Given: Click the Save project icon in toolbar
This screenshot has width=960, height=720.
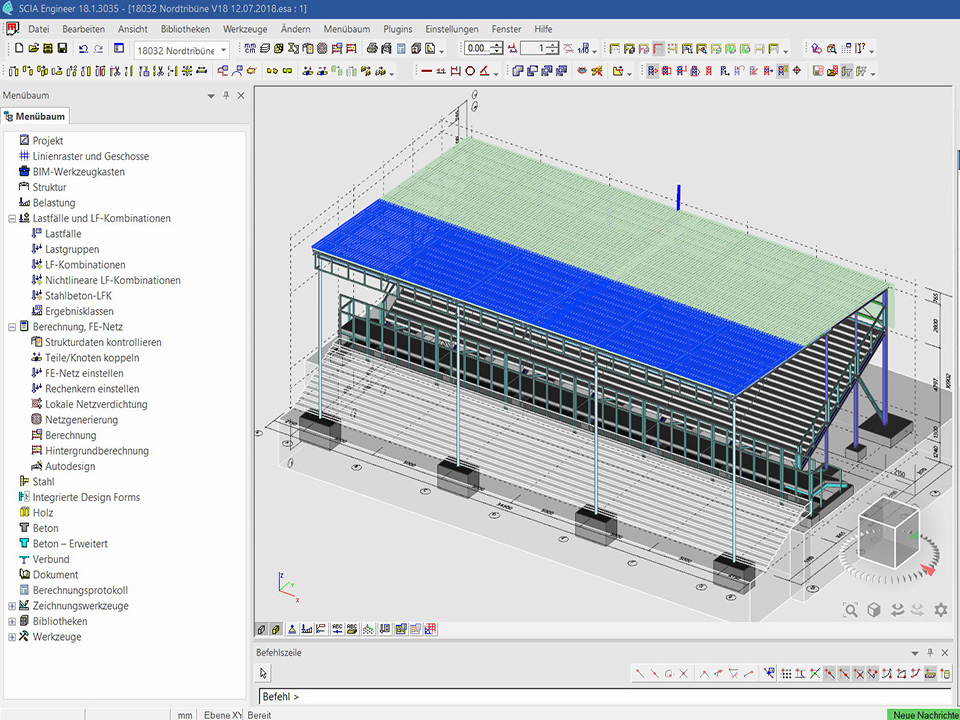Looking at the screenshot, I should tap(62, 48).
